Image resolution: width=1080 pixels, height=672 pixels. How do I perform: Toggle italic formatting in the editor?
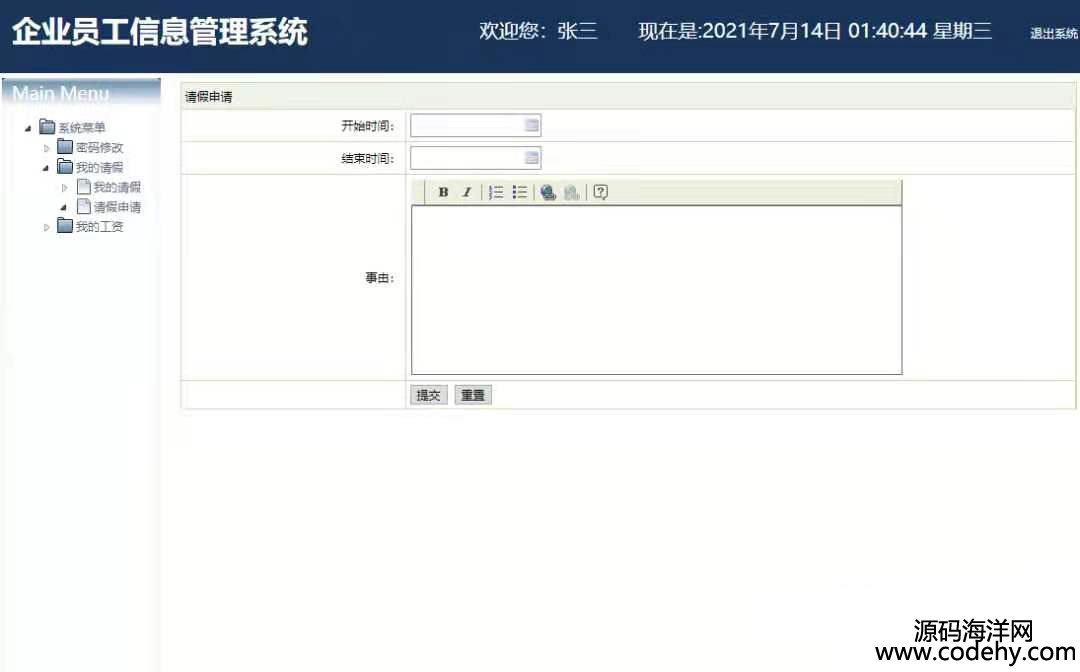tap(466, 193)
